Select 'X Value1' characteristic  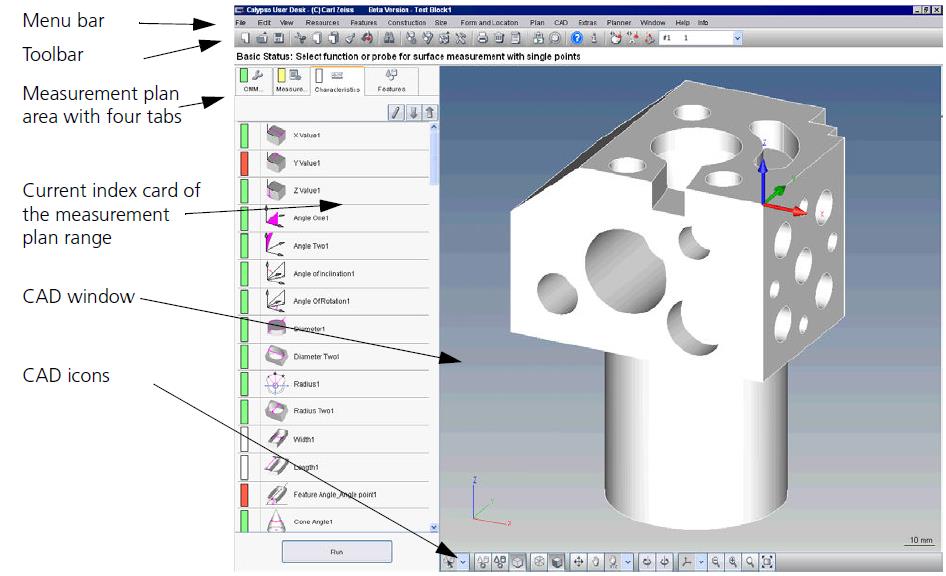click(x=334, y=135)
